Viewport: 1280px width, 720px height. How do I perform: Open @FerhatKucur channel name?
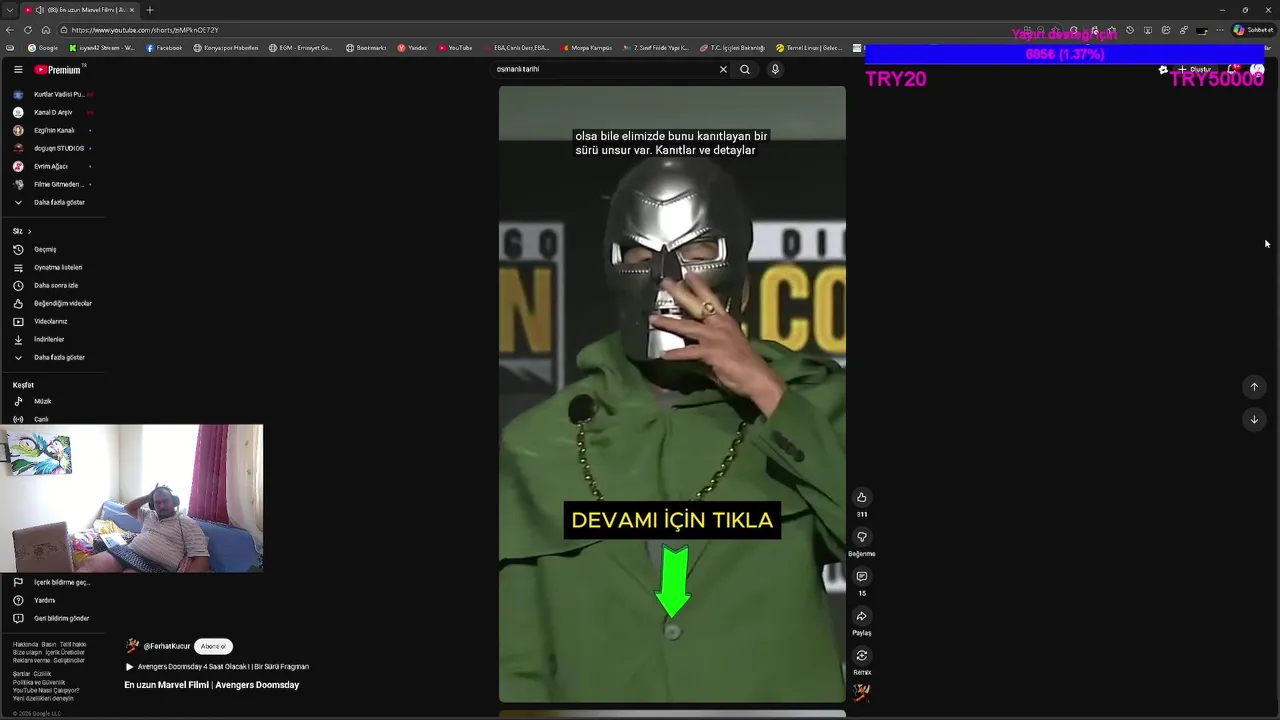(x=166, y=646)
